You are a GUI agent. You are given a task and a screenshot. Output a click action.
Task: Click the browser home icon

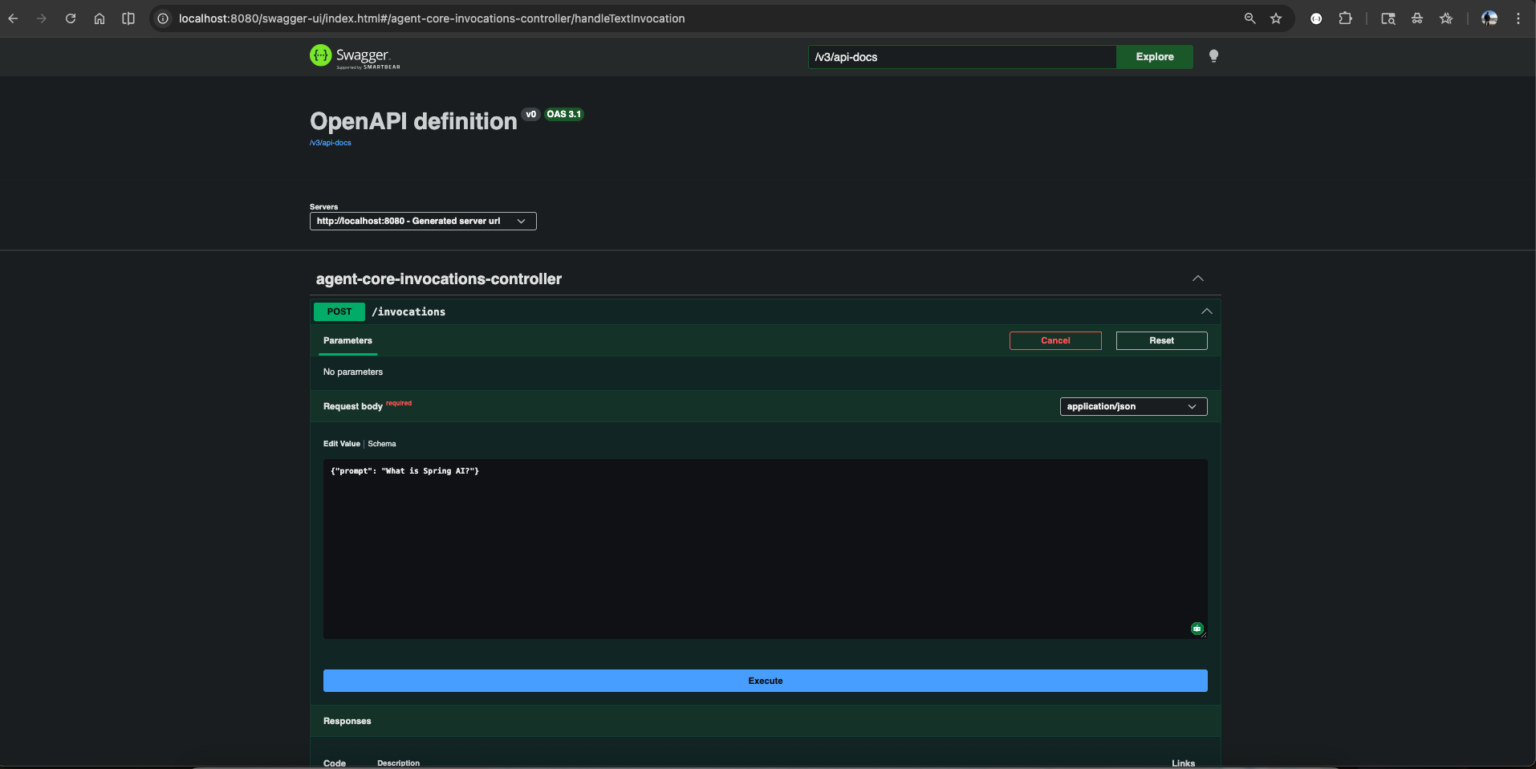coord(99,18)
